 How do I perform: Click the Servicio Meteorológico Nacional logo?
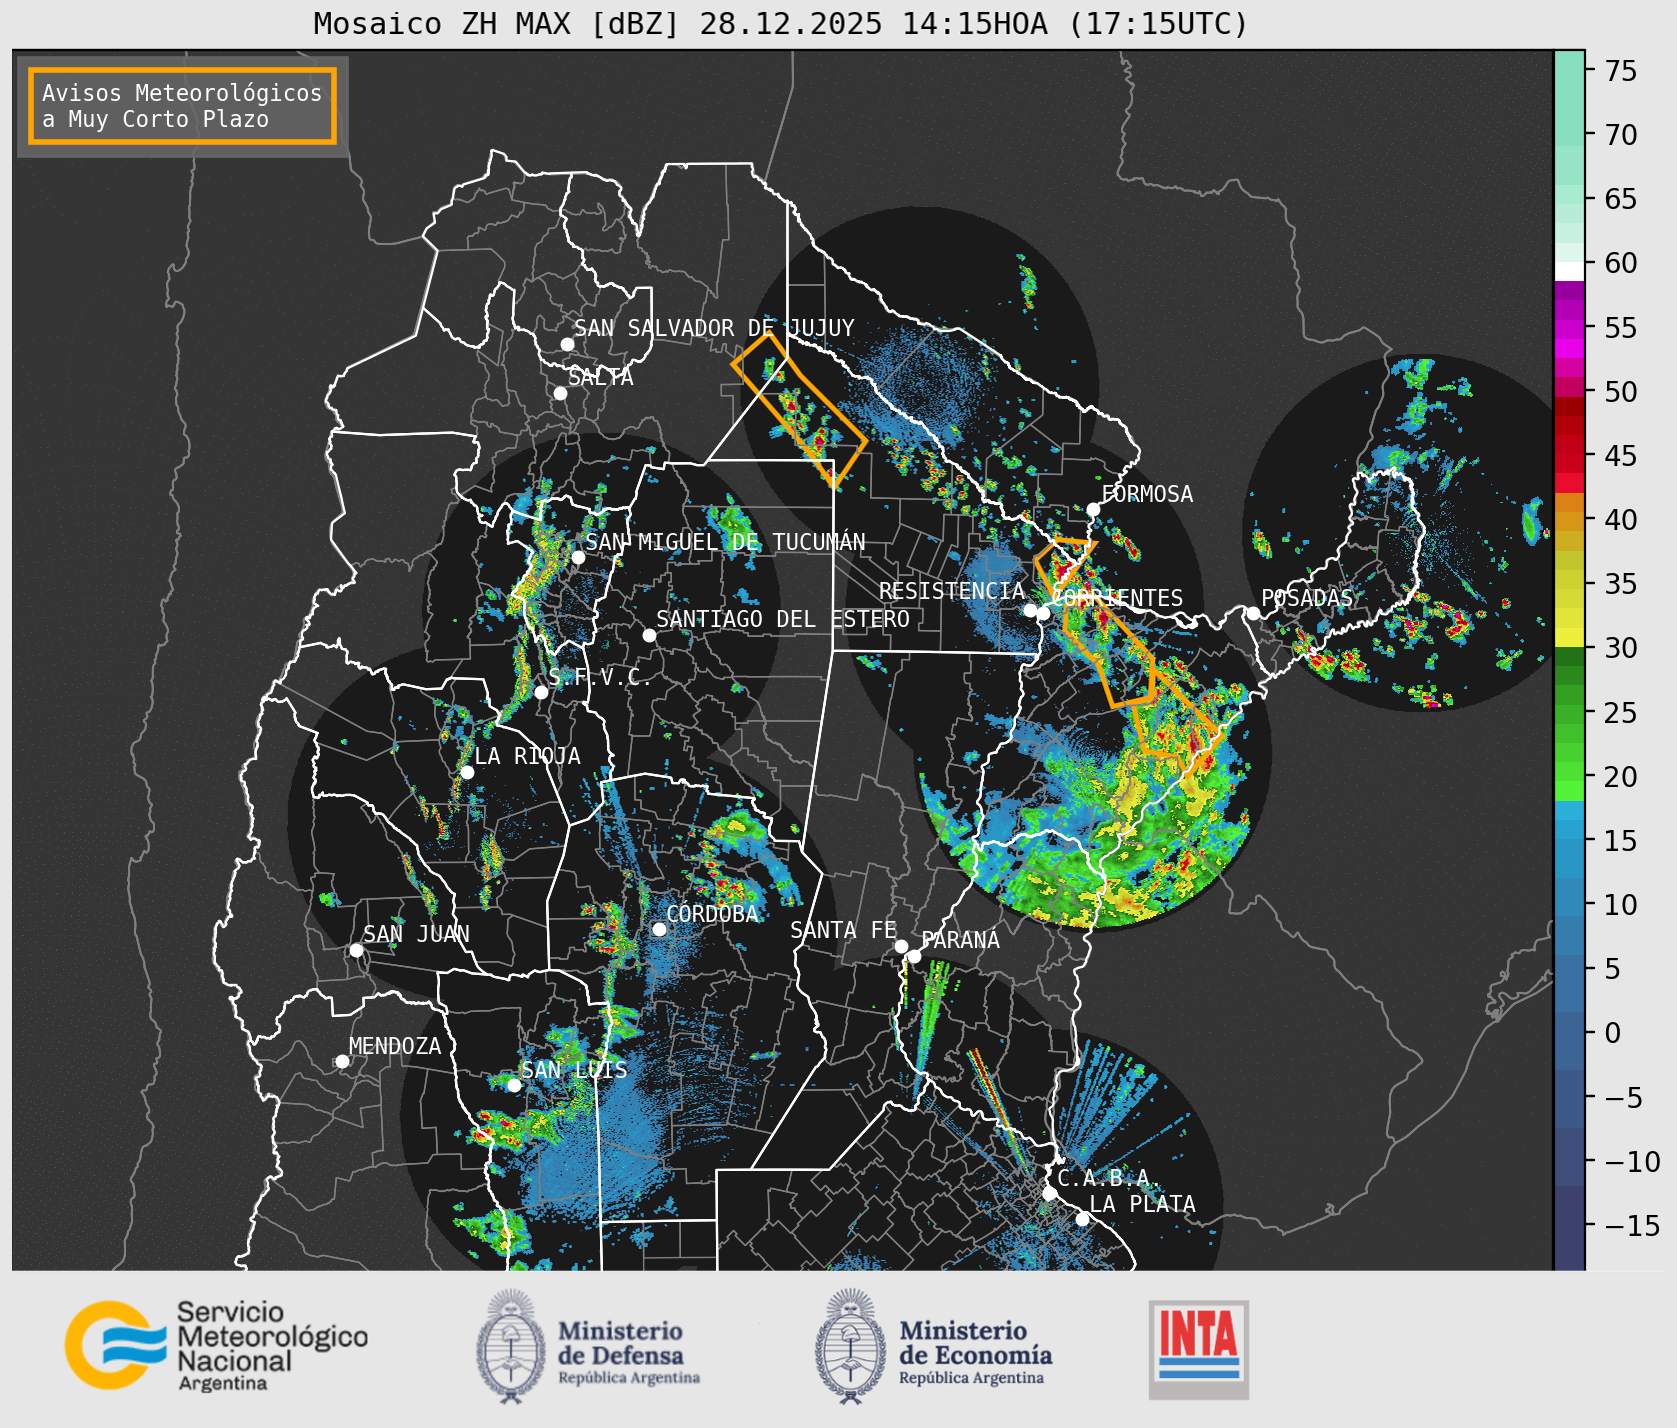(216, 1345)
